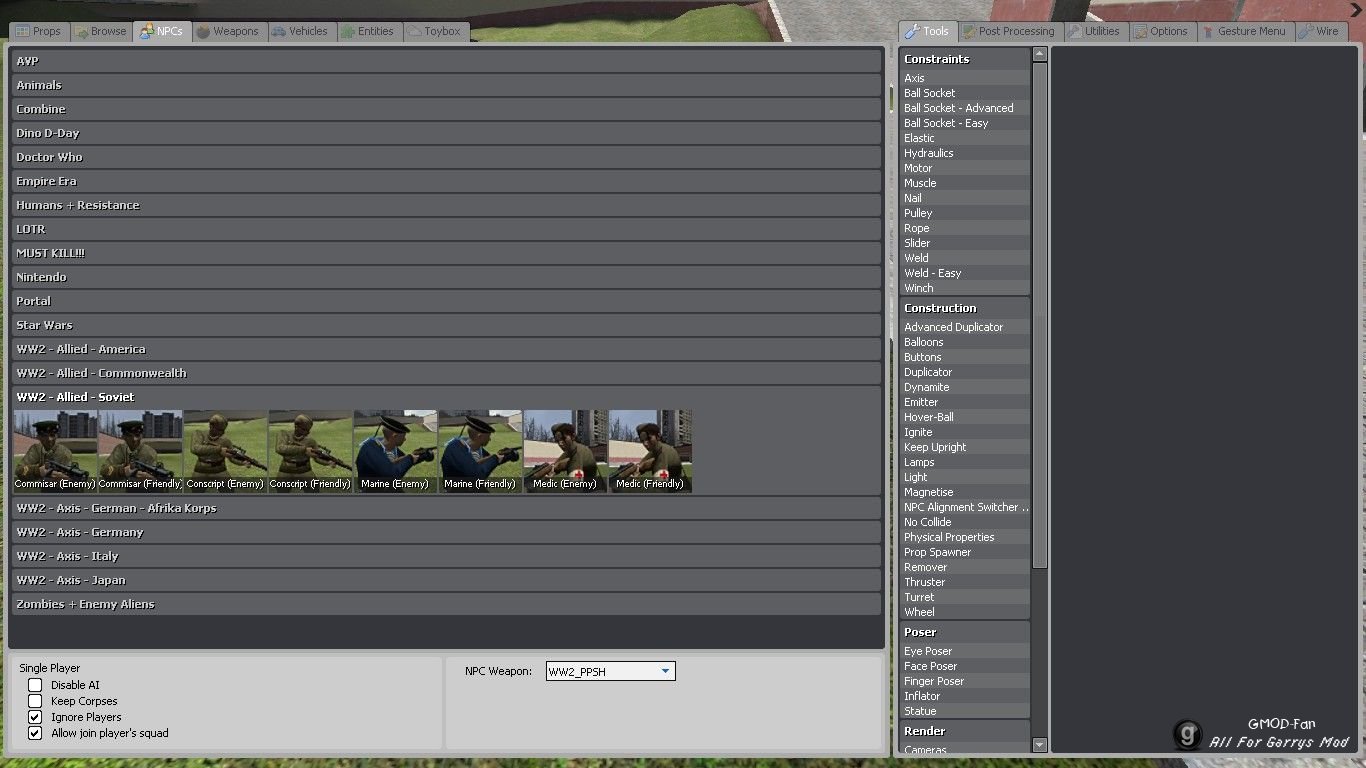Expand the Dino D-Day category

pyautogui.click(x=446, y=133)
